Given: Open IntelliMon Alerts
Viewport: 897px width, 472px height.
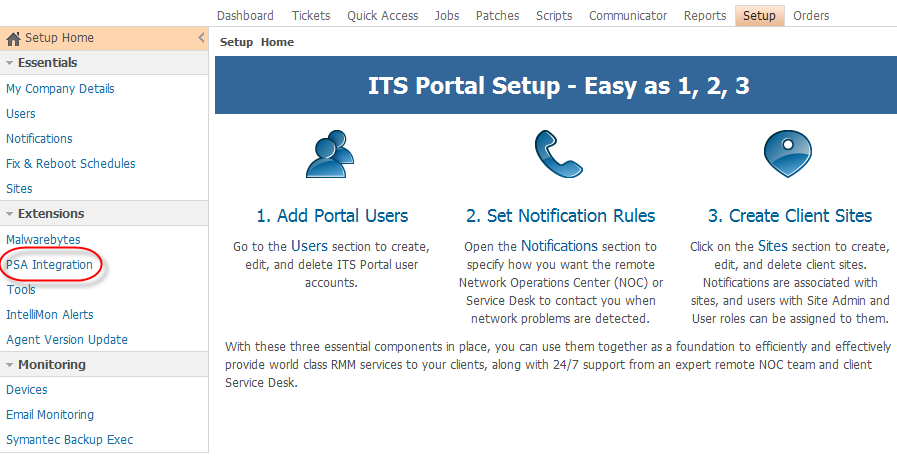Looking at the screenshot, I should [49, 315].
